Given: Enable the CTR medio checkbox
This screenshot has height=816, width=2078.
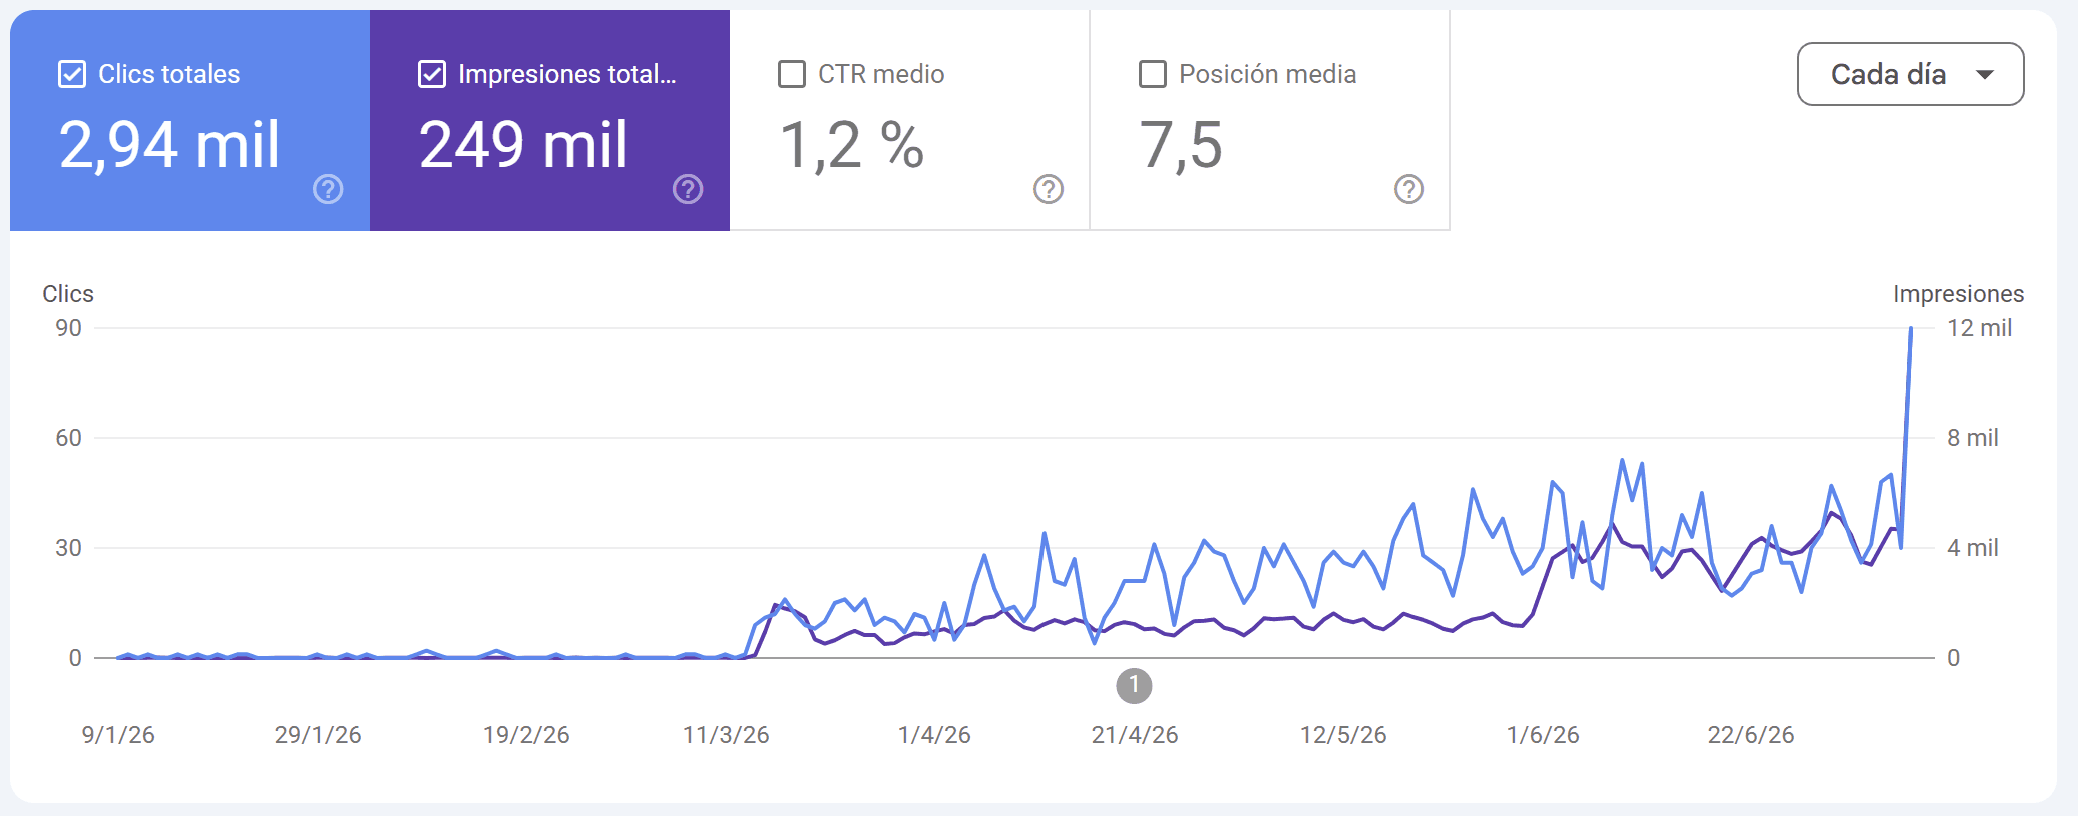Looking at the screenshot, I should point(792,74).
